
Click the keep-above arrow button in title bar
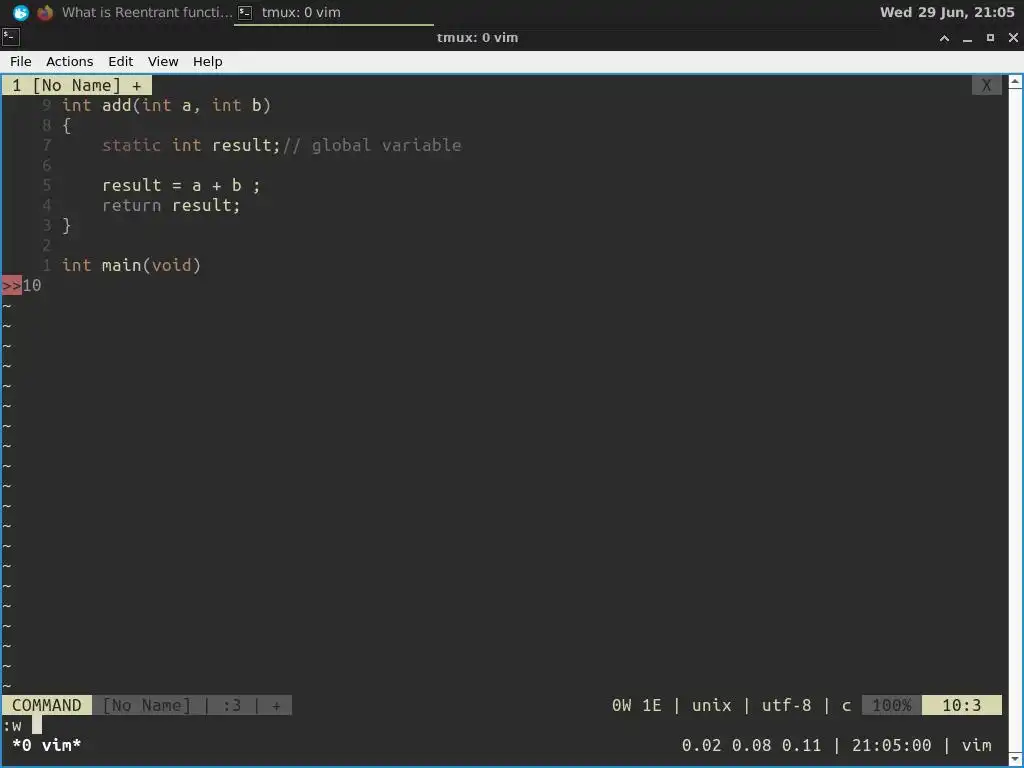(x=944, y=38)
